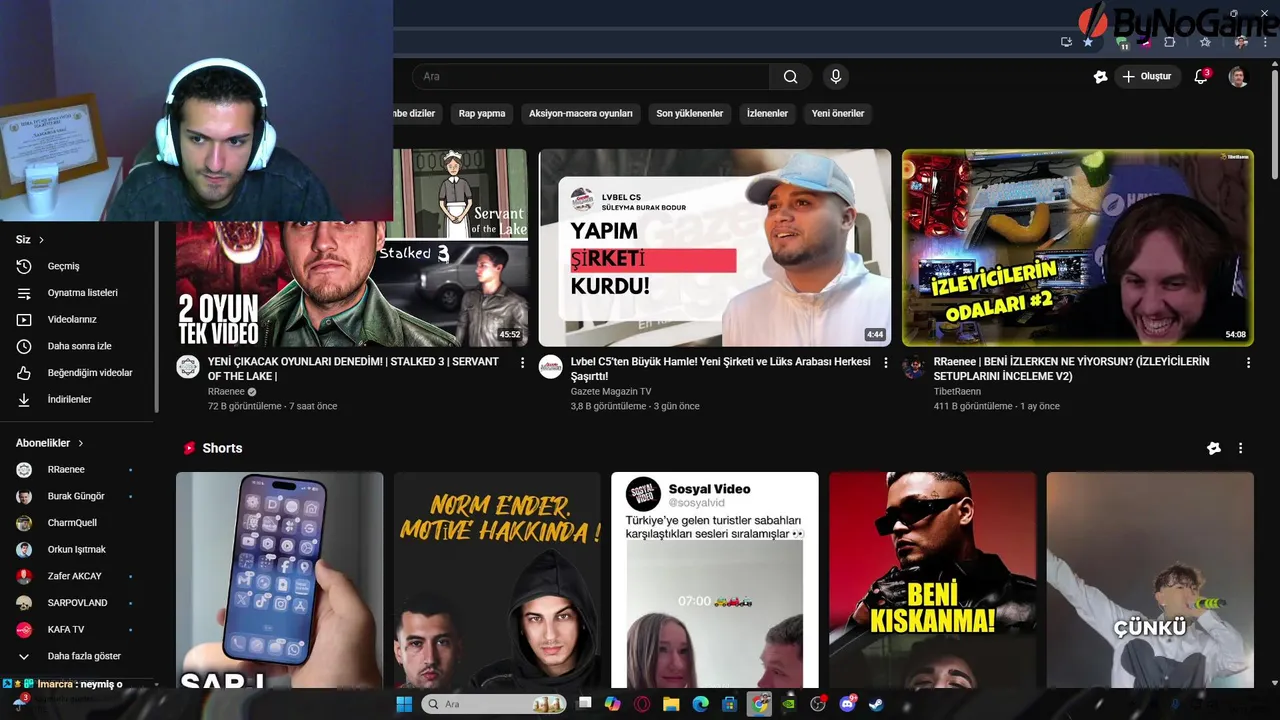Open the BENİ İZLERKEN NE YİYORSUN video title
The height and width of the screenshot is (720, 1280).
tap(1071, 369)
